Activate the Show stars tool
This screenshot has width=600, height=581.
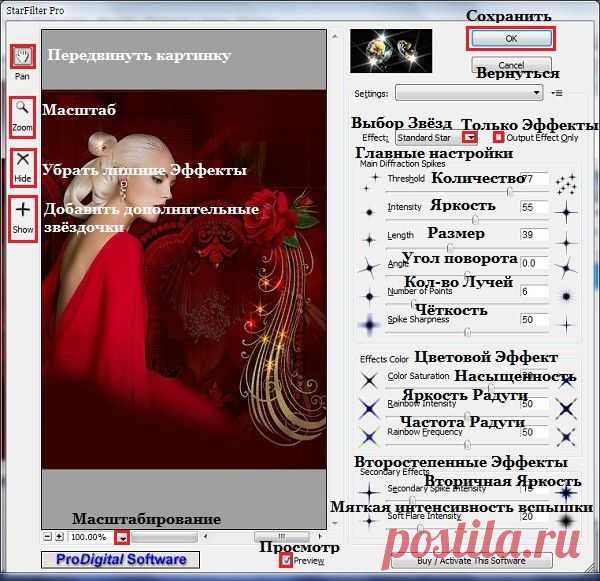pos(23,219)
